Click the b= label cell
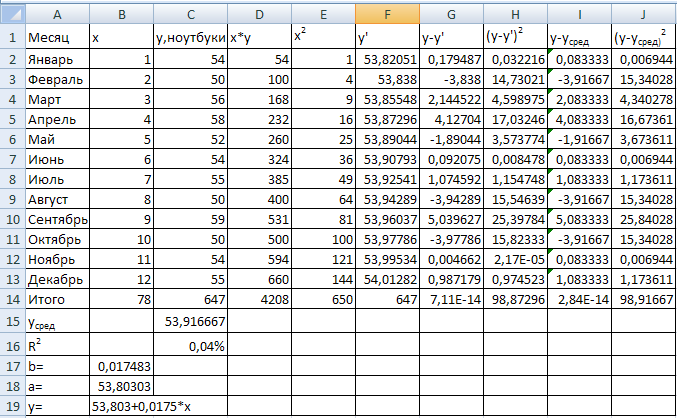This screenshot has width=677, height=418. 57,366
